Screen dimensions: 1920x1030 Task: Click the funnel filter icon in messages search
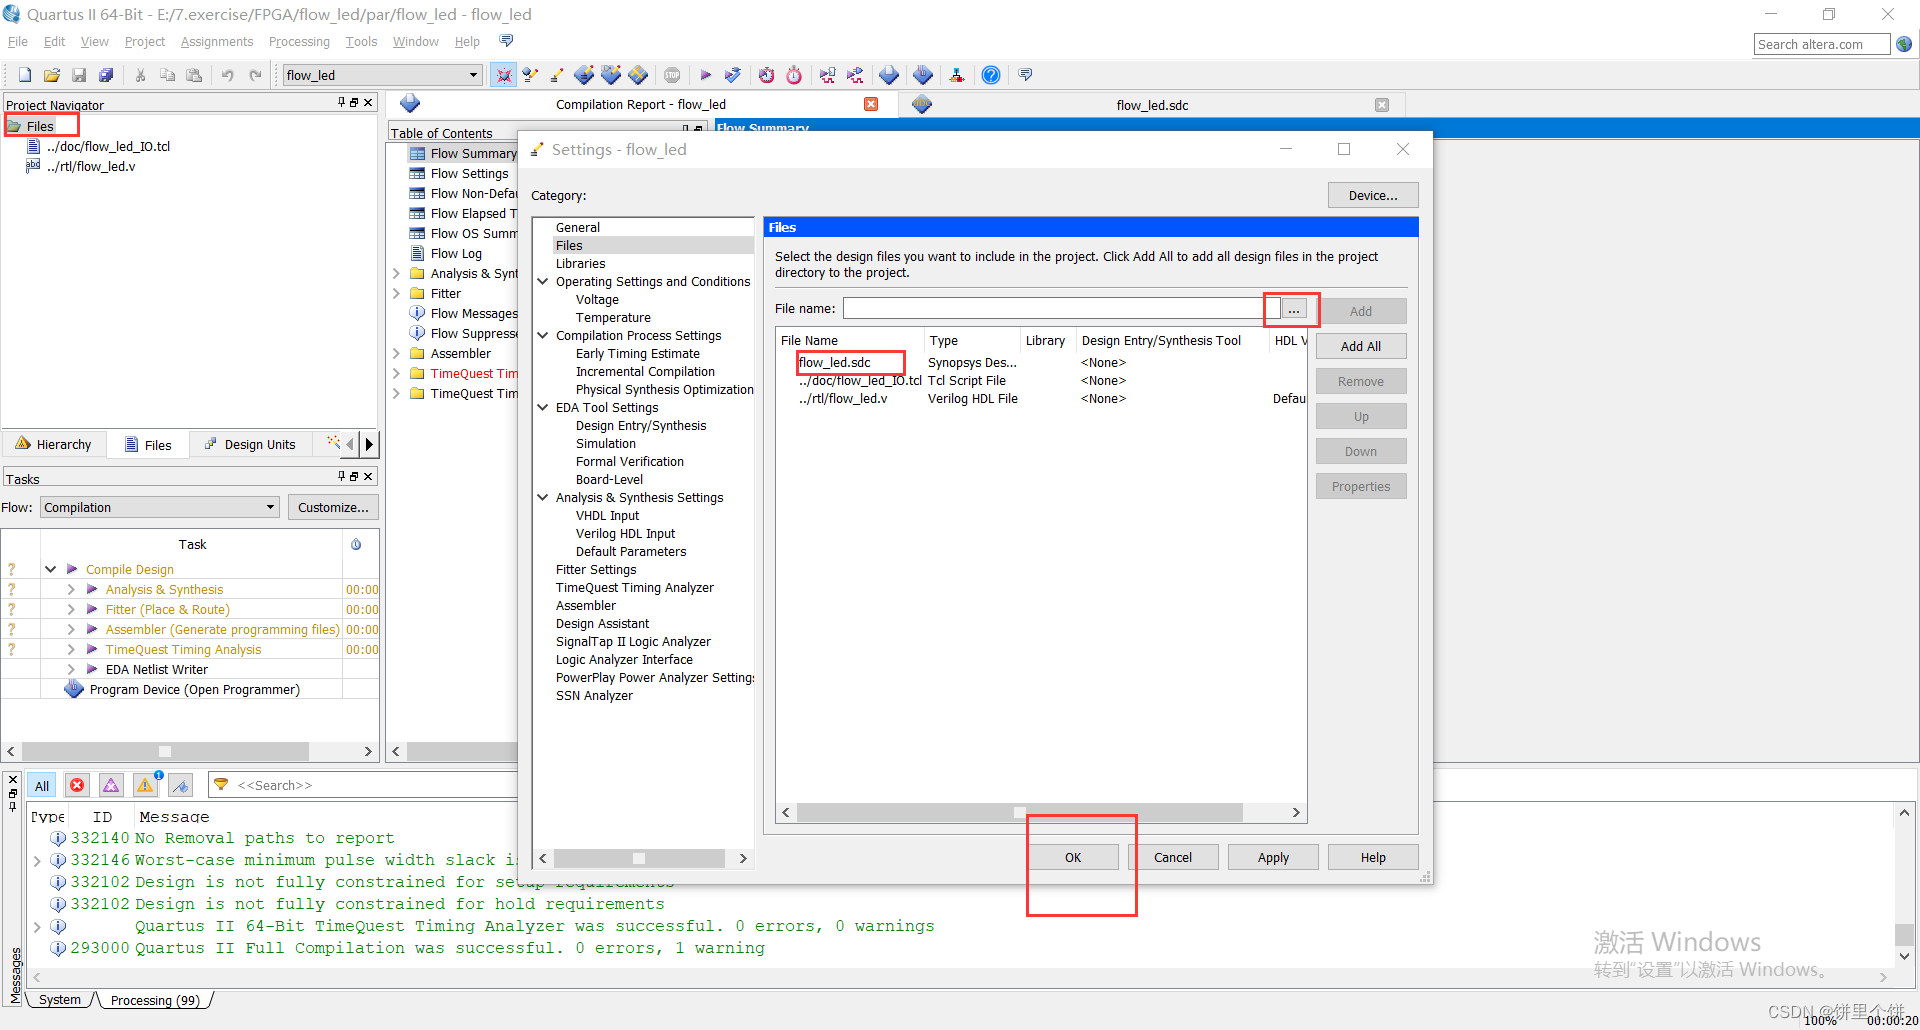pos(222,785)
